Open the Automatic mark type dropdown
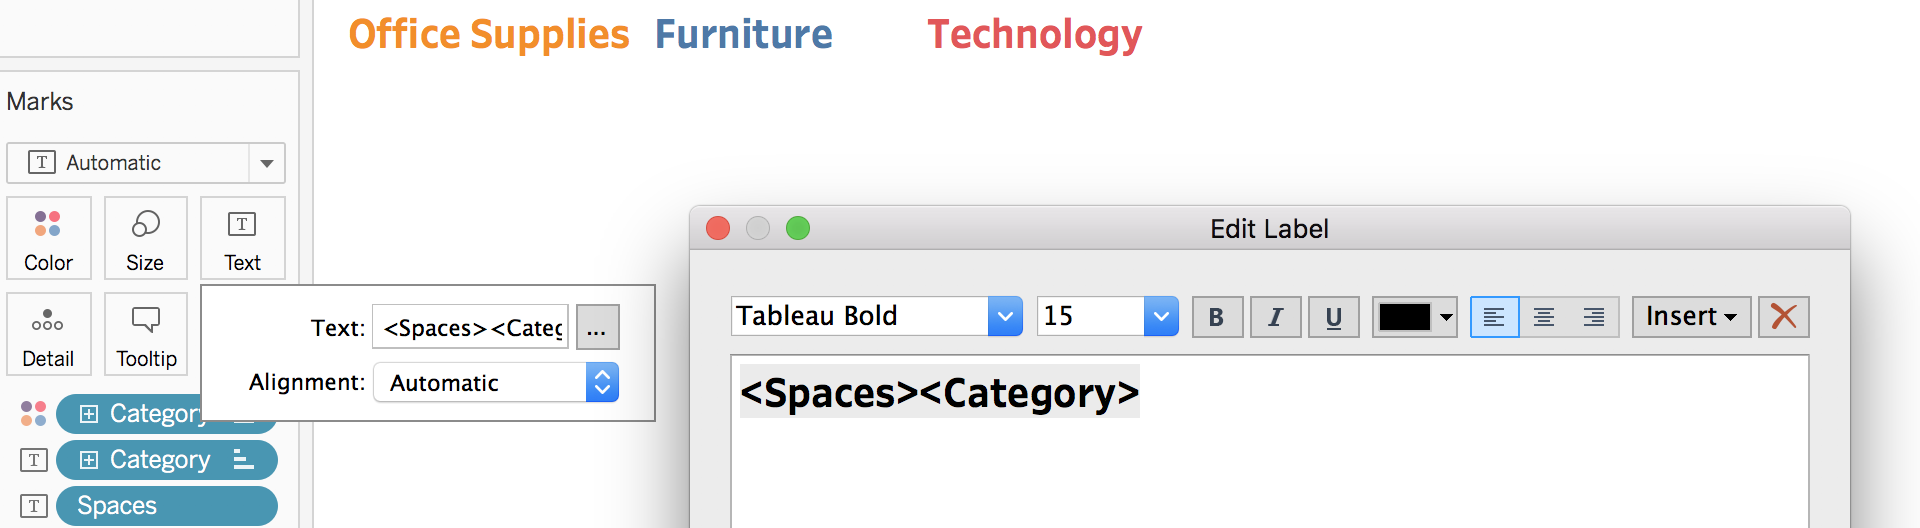The height and width of the screenshot is (528, 1920). click(x=146, y=163)
